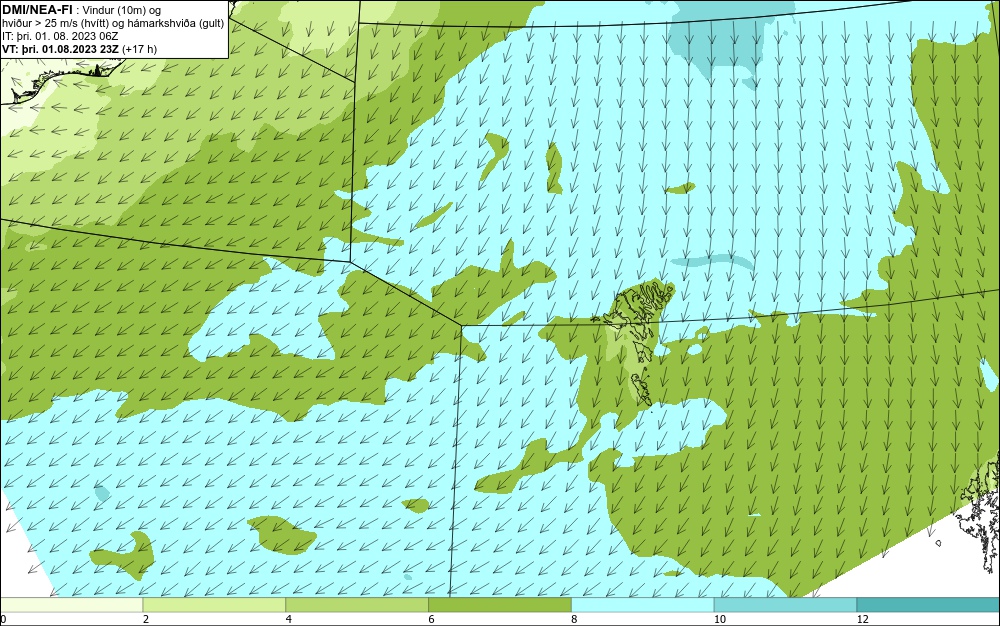Click the legend scale label 12
The image size is (1000, 626).
862,619
